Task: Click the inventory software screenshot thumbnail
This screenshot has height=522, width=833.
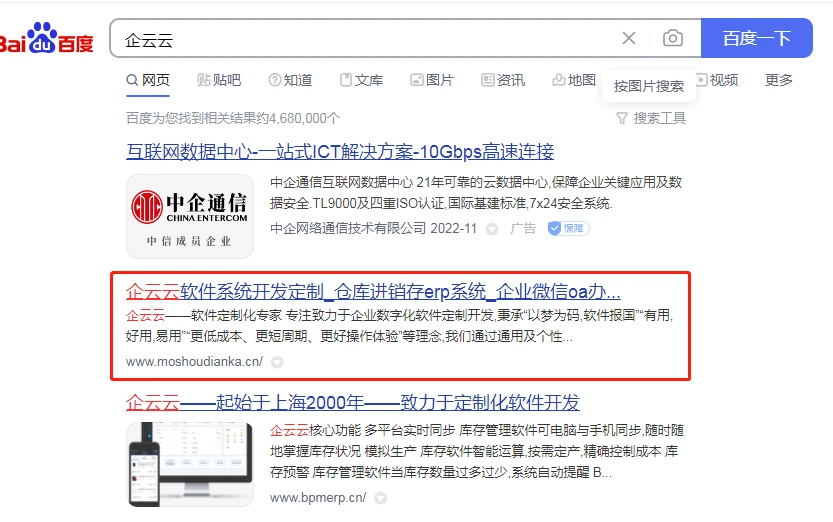Action: [x=190, y=464]
